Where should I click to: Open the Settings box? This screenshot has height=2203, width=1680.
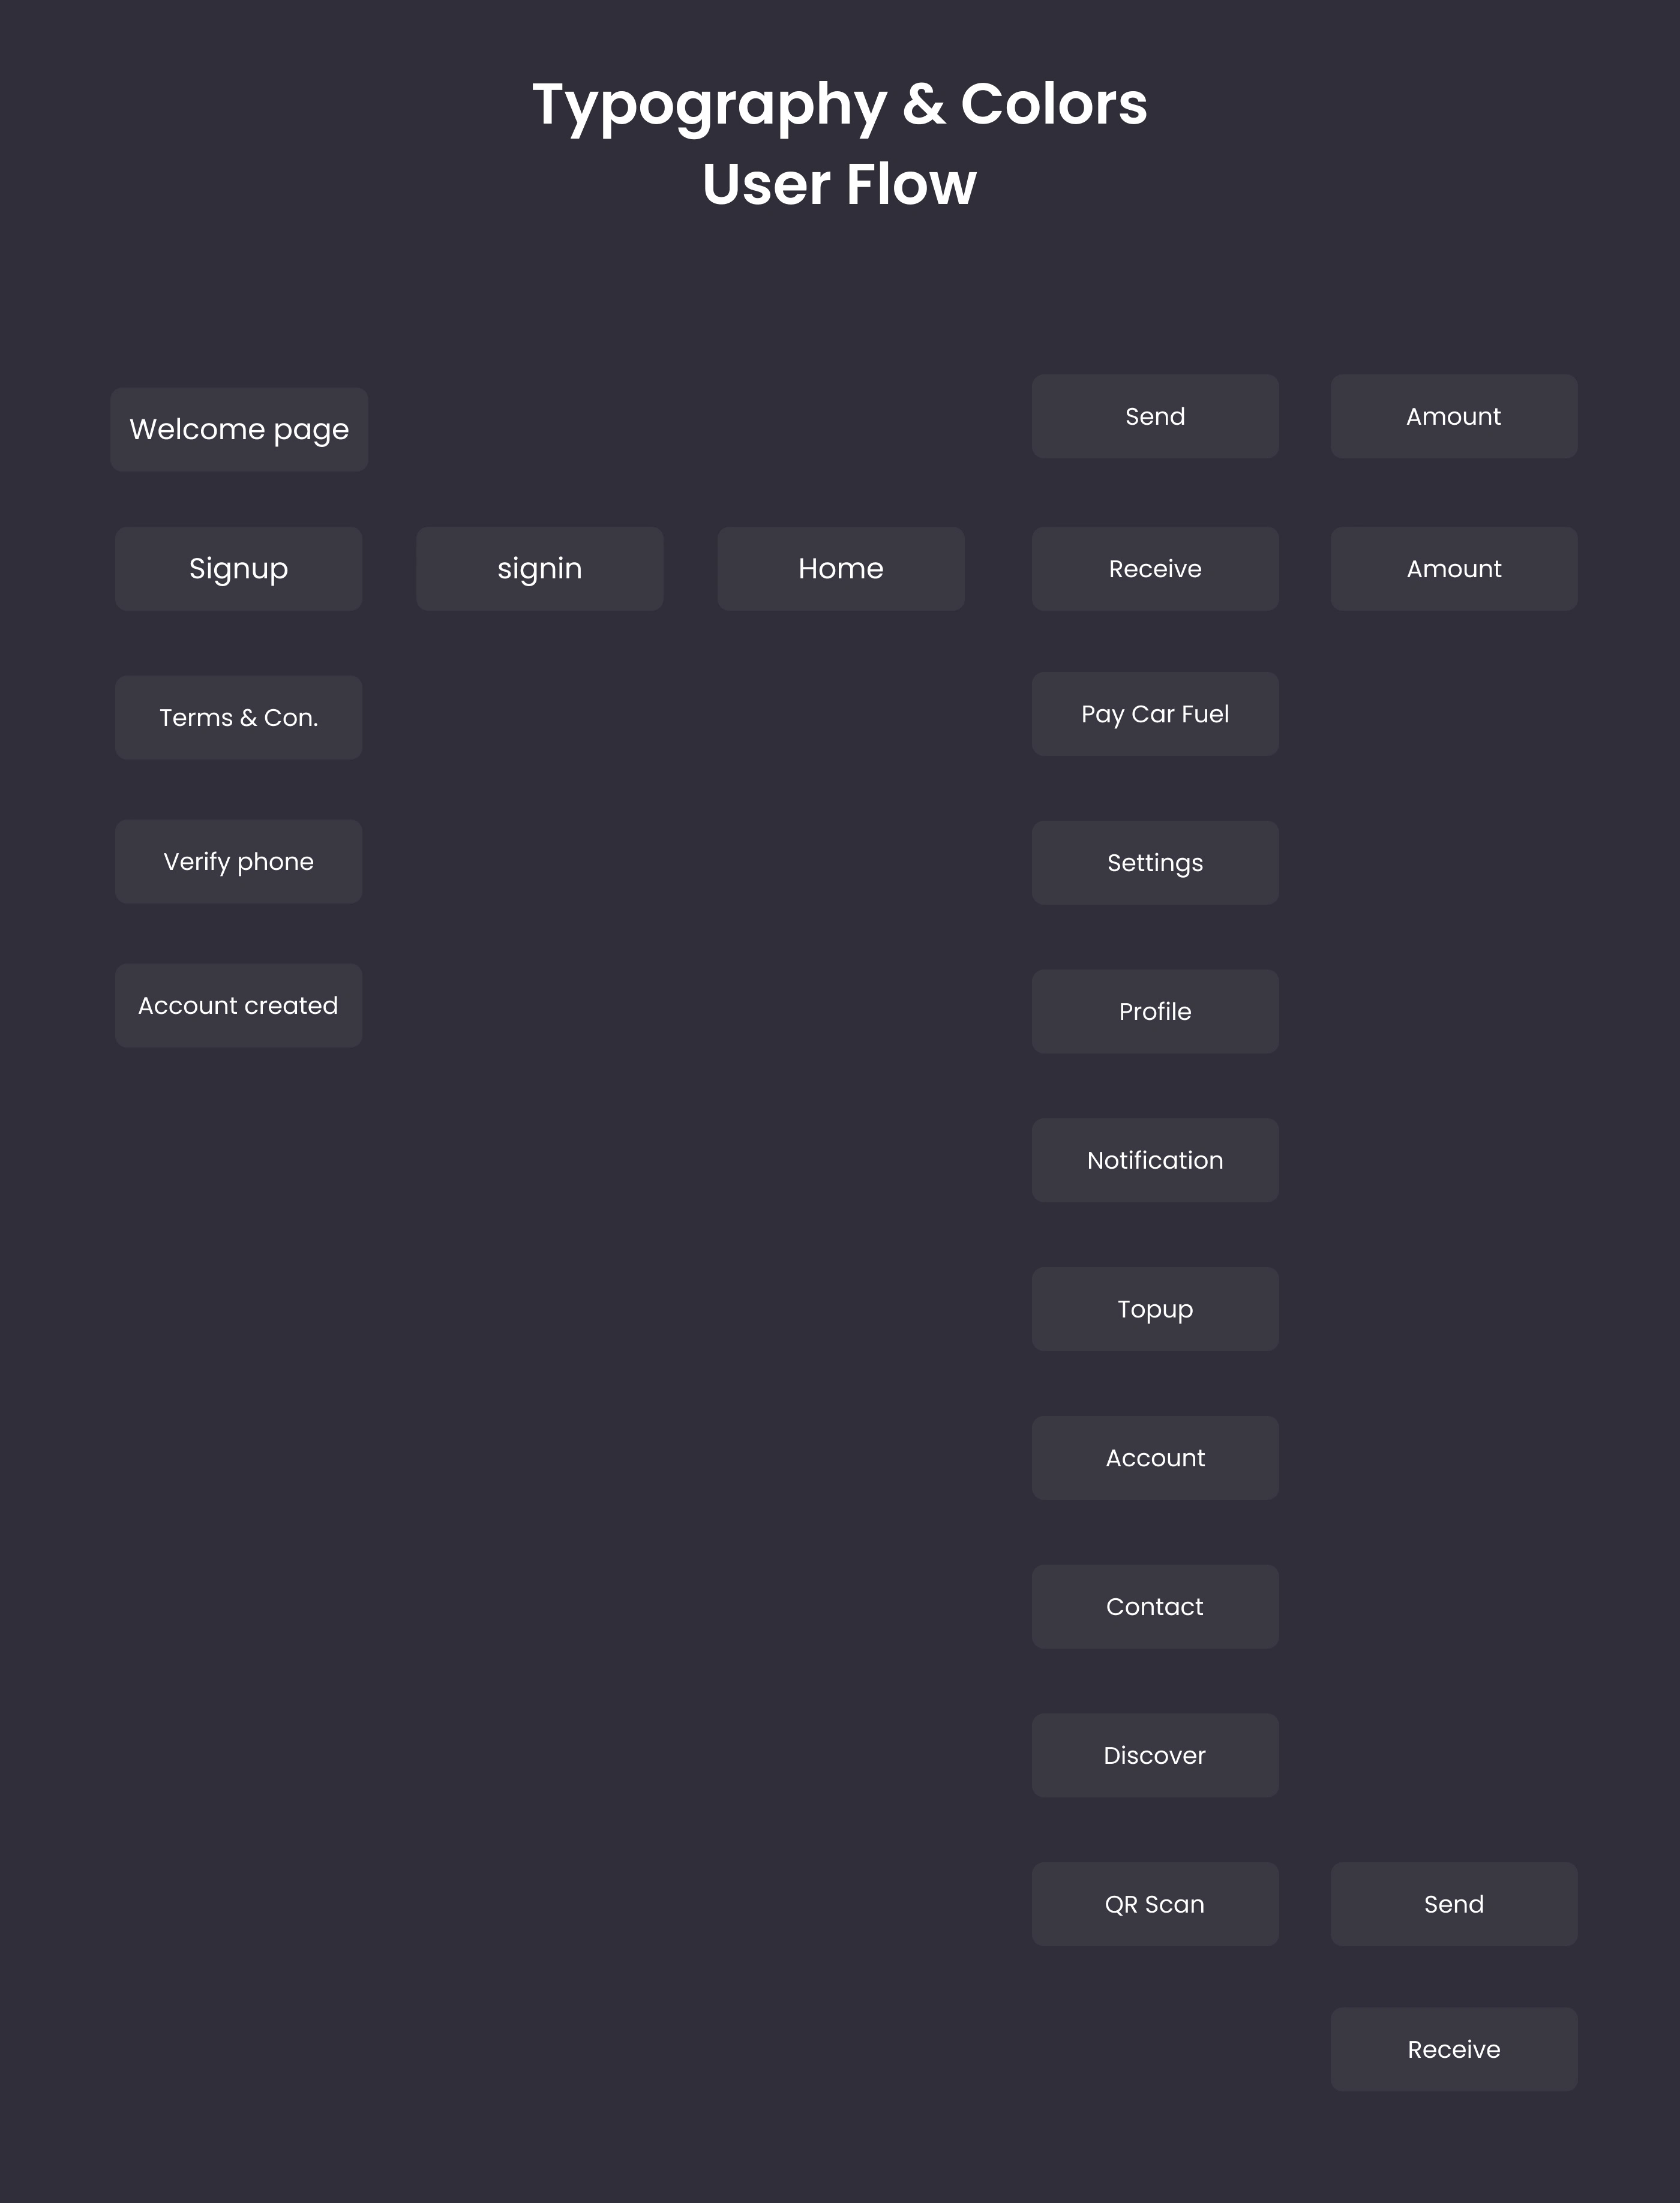(1155, 862)
